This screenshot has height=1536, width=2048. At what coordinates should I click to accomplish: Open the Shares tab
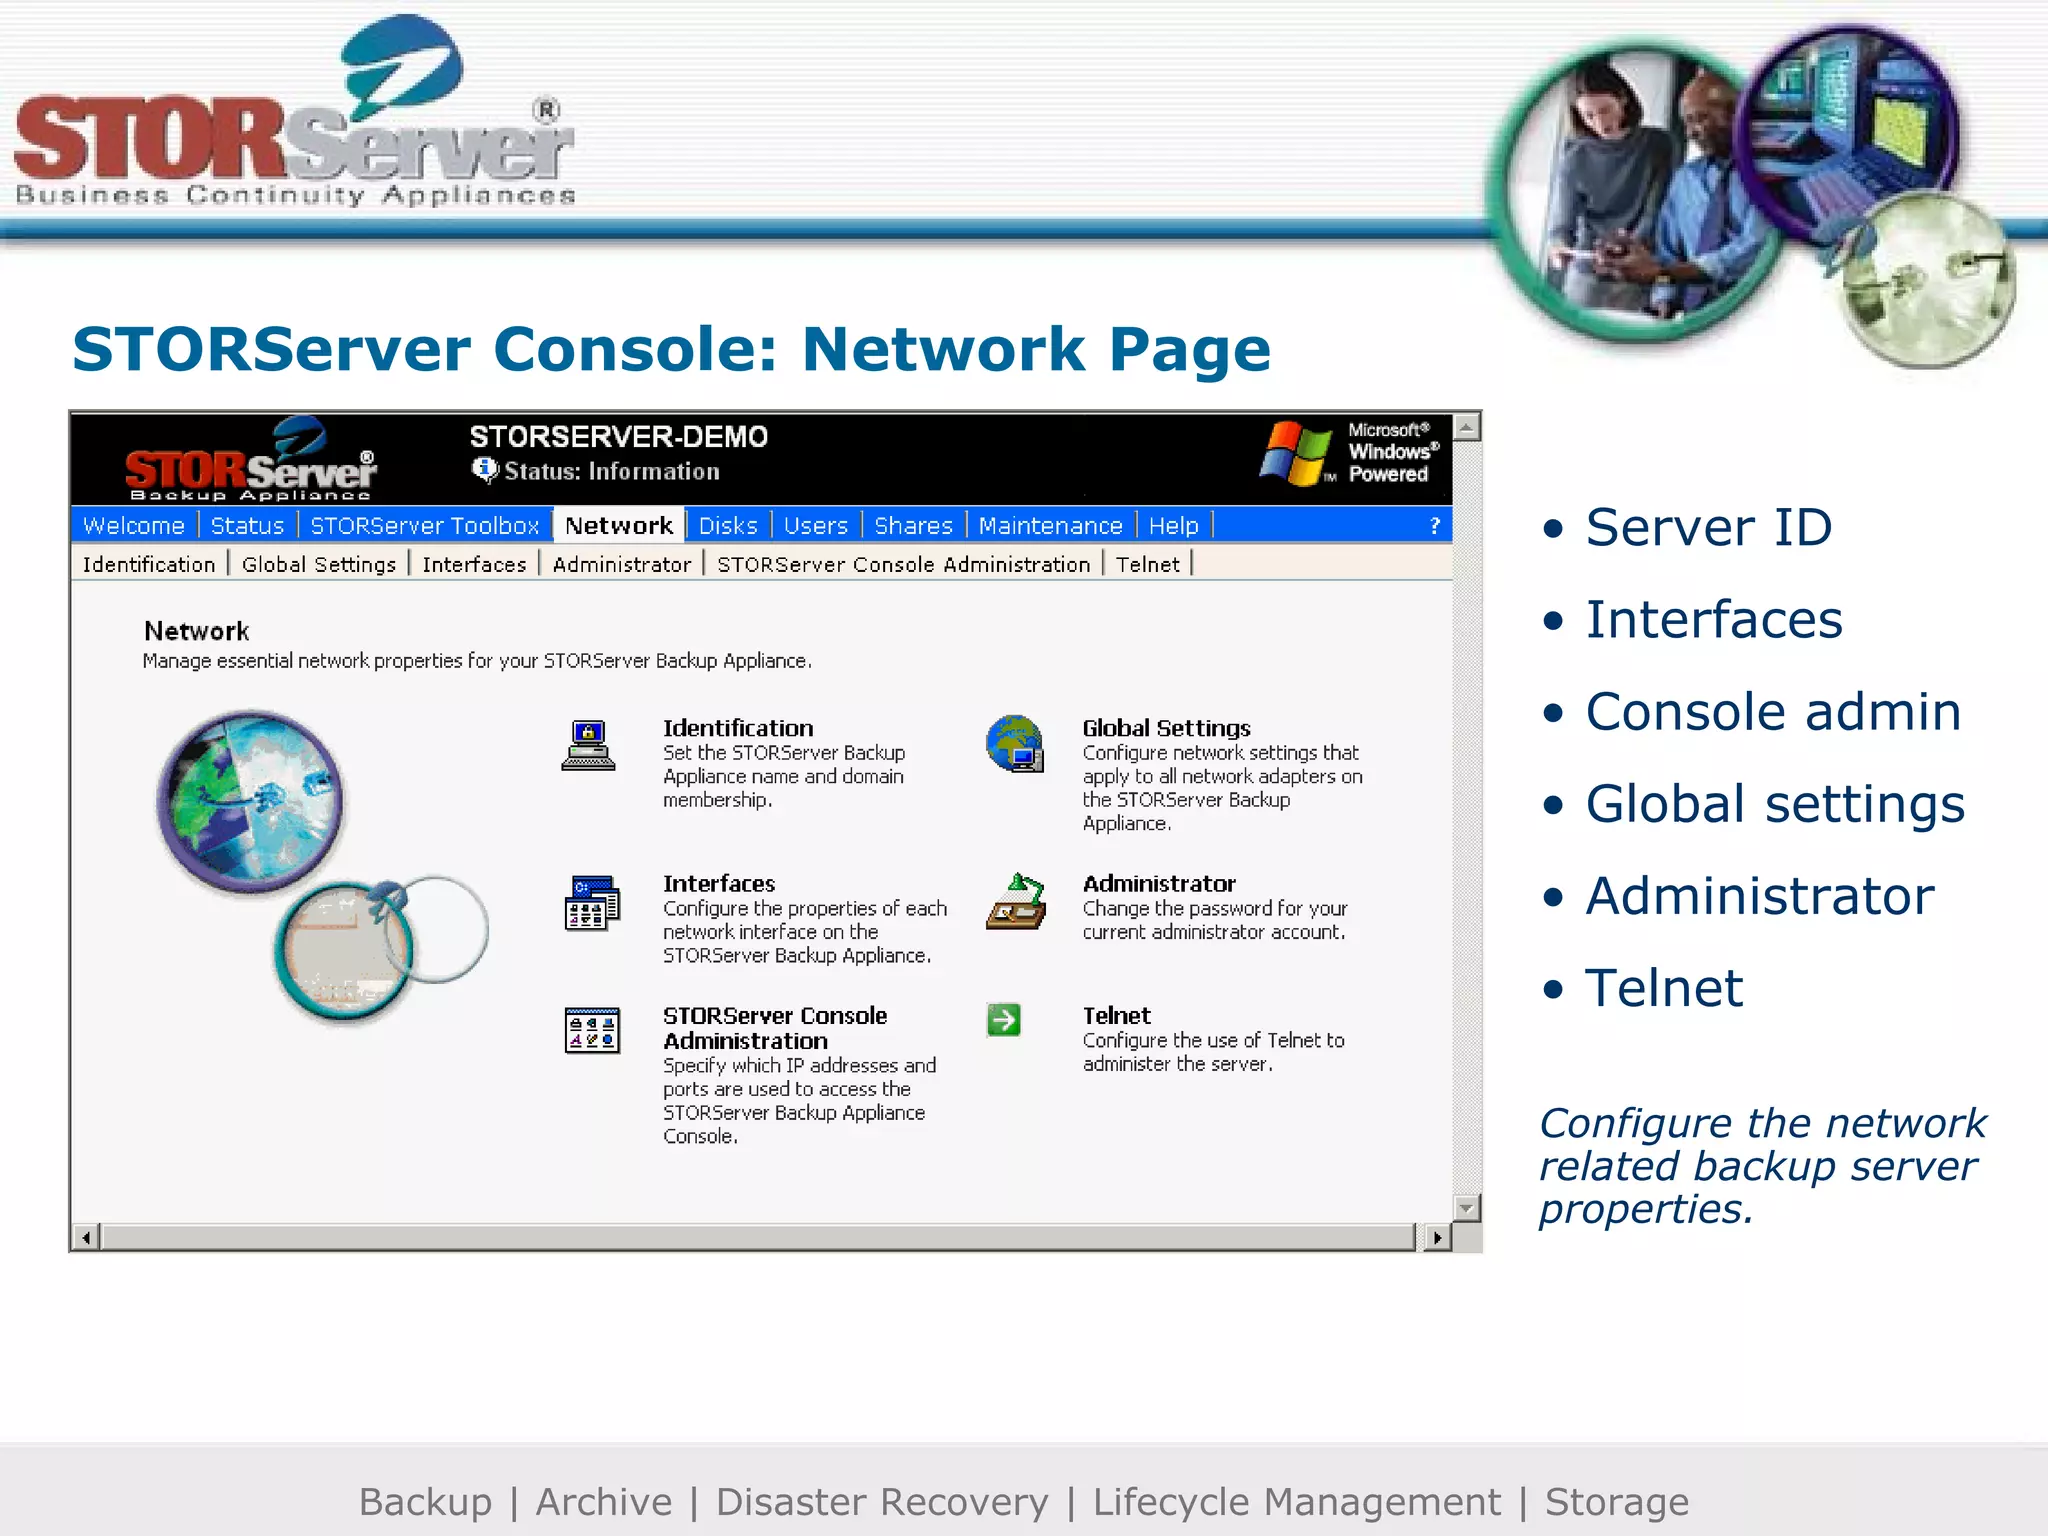click(913, 525)
